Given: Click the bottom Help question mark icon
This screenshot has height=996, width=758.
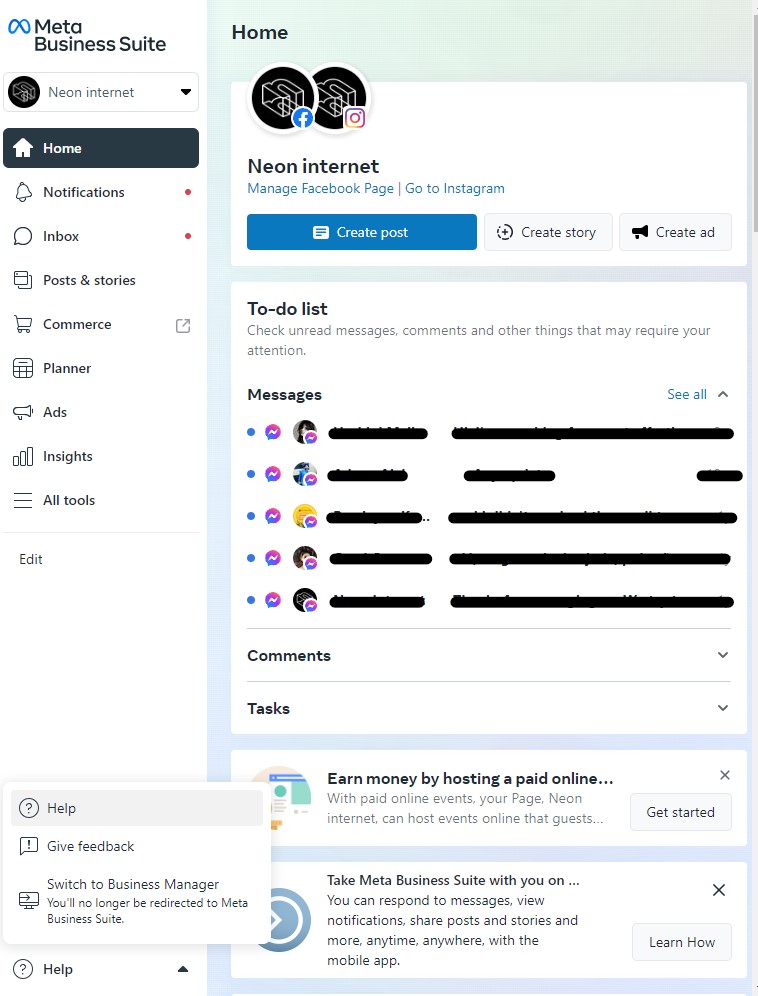Looking at the screenshot, I should coord(23,969).
